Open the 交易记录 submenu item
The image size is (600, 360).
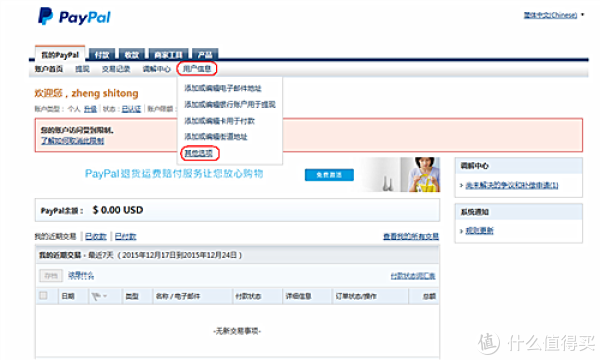pyautogui.click(x=116, y=69)
